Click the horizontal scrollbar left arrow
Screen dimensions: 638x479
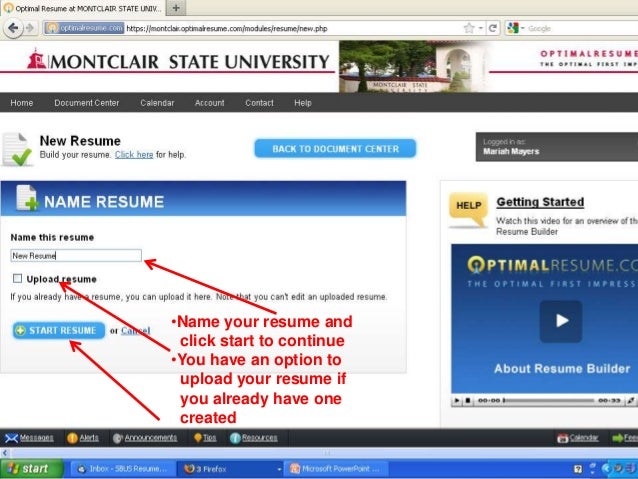tap(5, 453)
